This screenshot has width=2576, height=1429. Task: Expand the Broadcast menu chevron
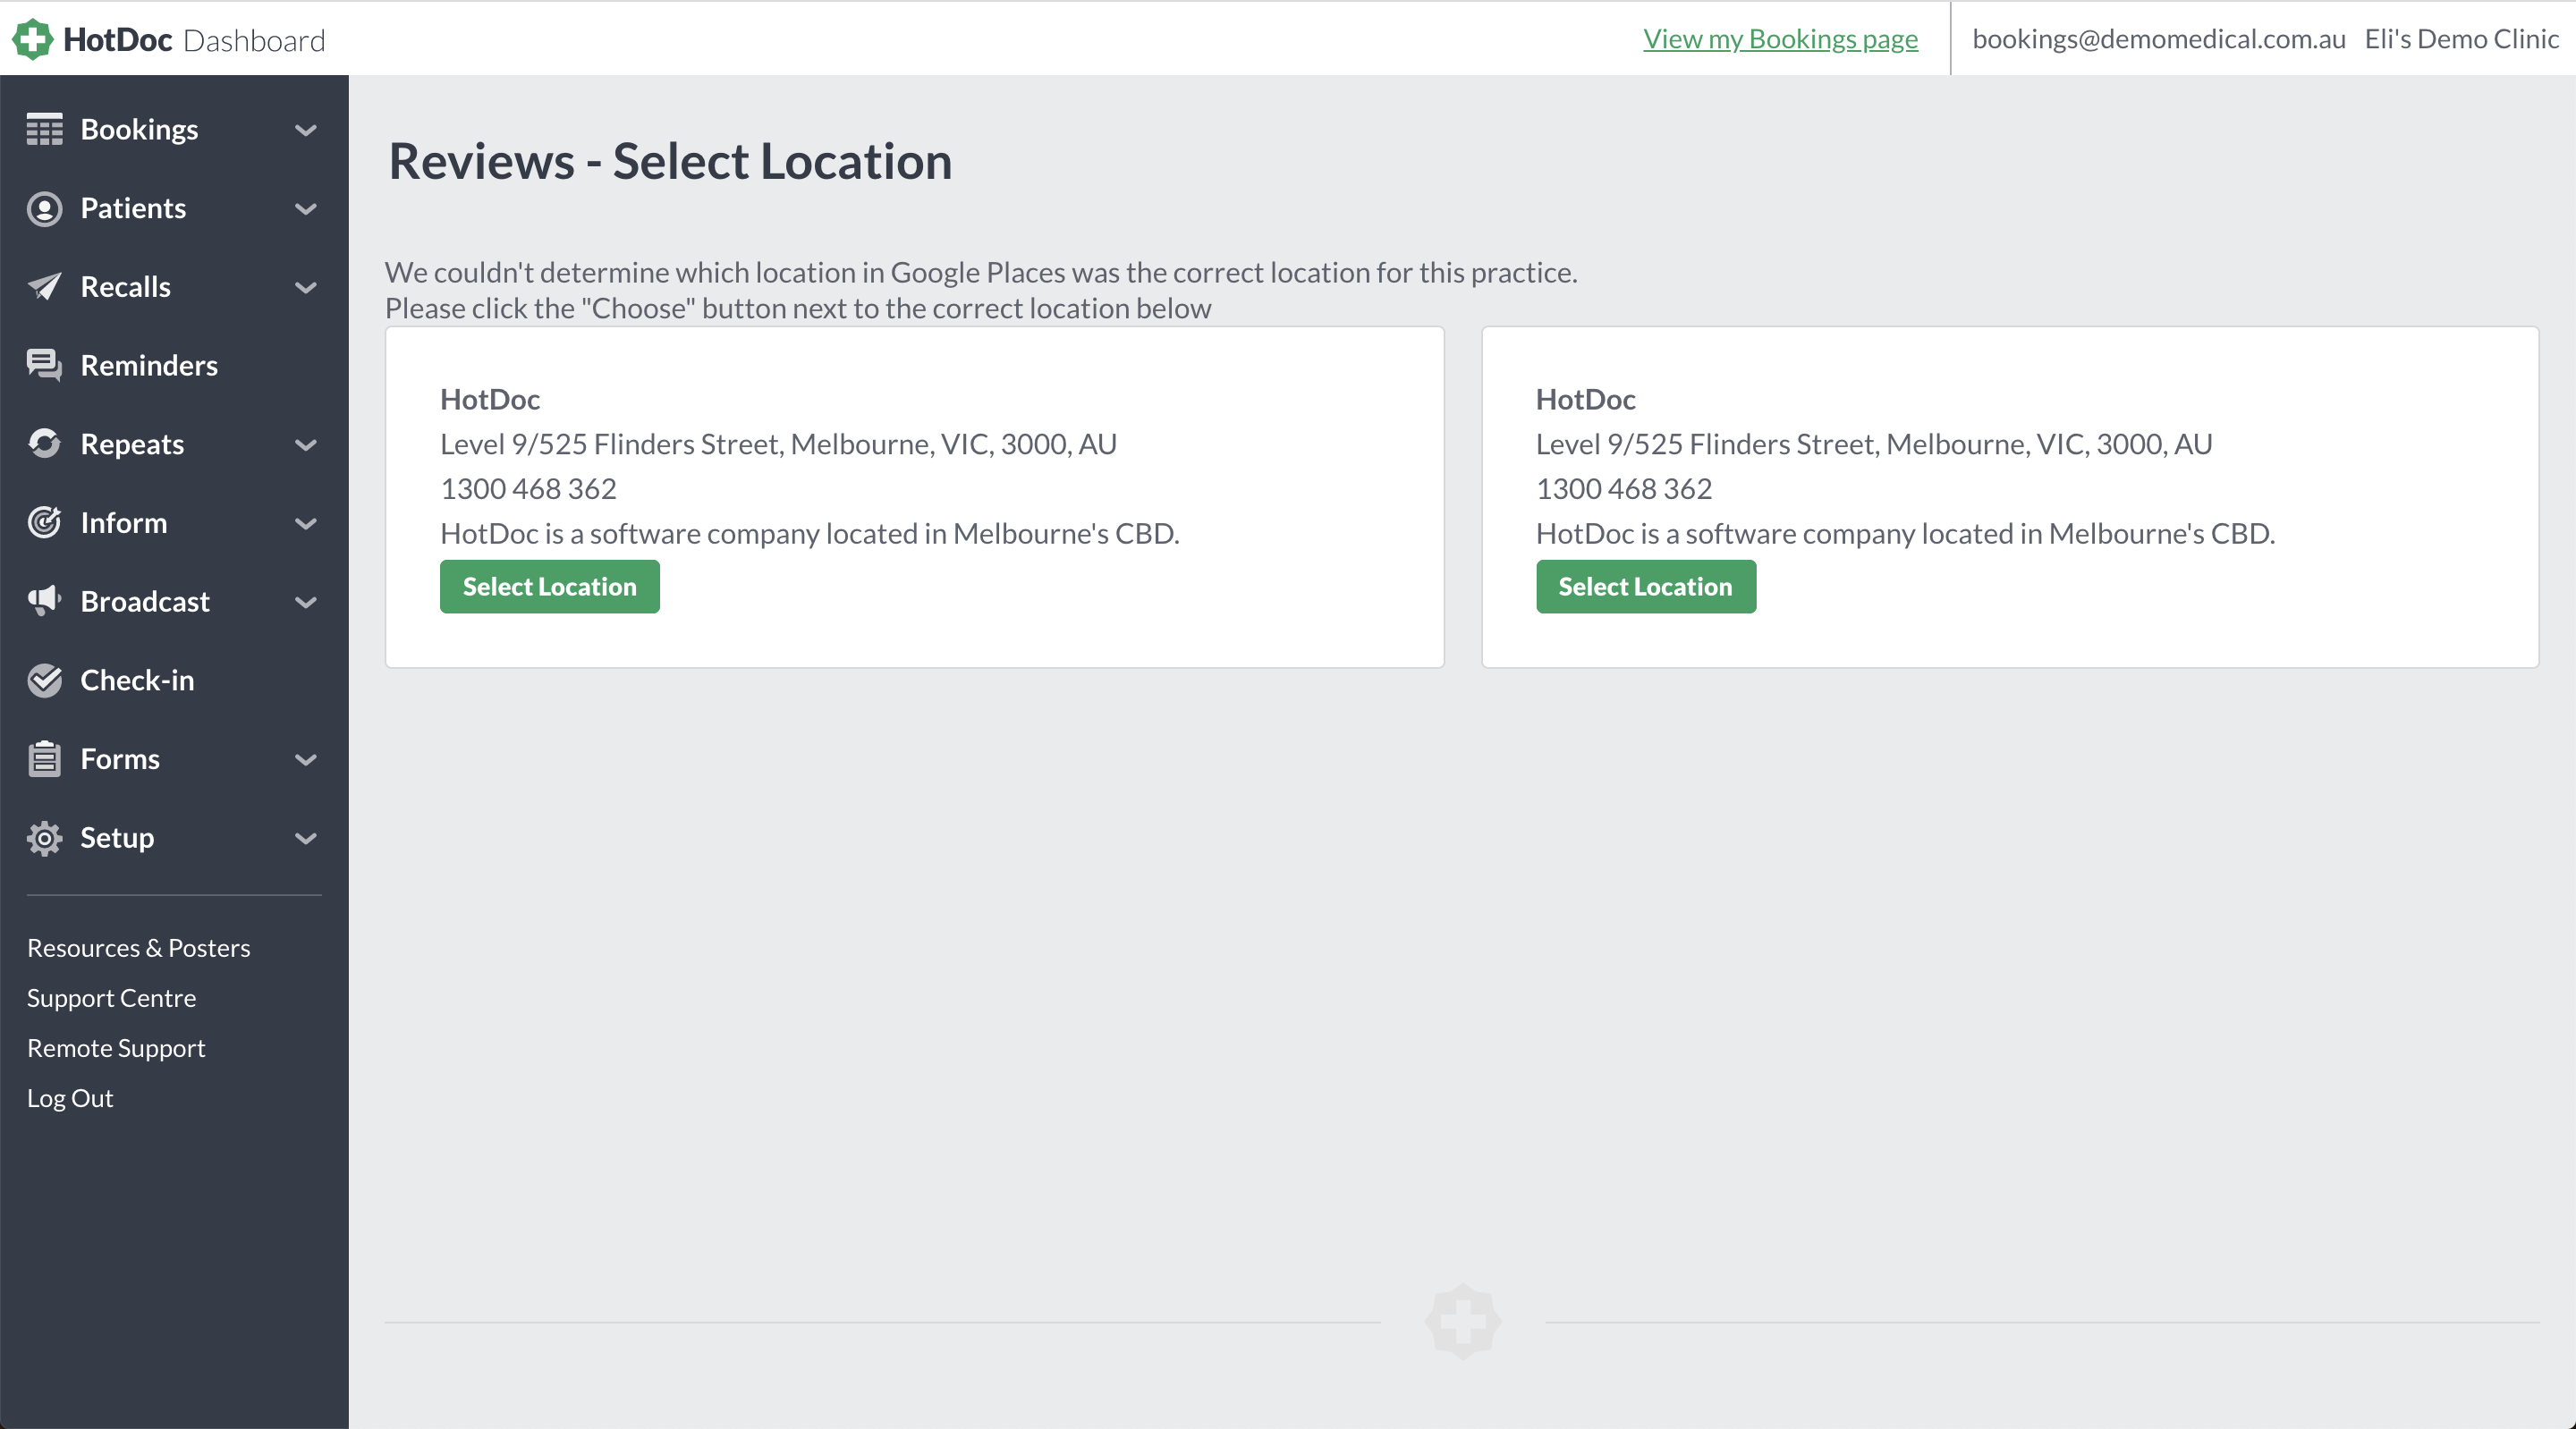[x=306, y=602]
